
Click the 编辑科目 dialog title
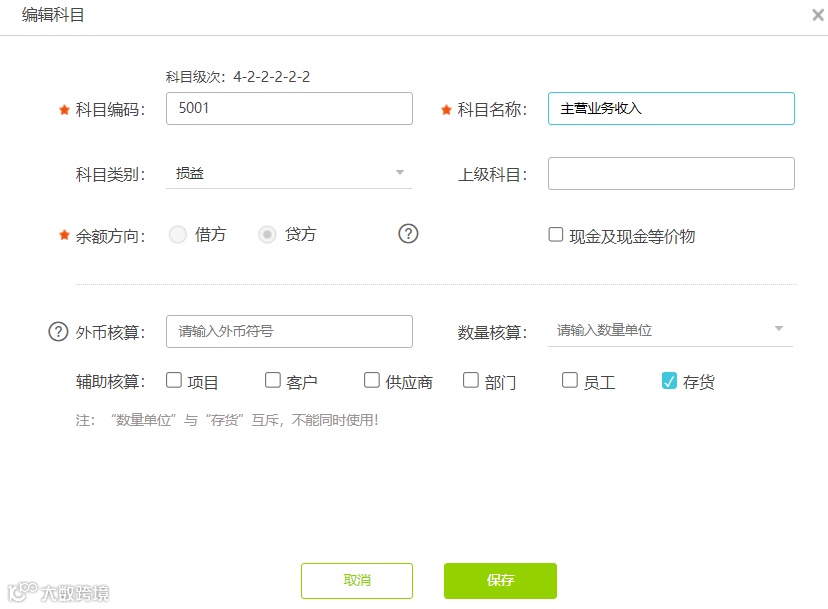(53, 15)
